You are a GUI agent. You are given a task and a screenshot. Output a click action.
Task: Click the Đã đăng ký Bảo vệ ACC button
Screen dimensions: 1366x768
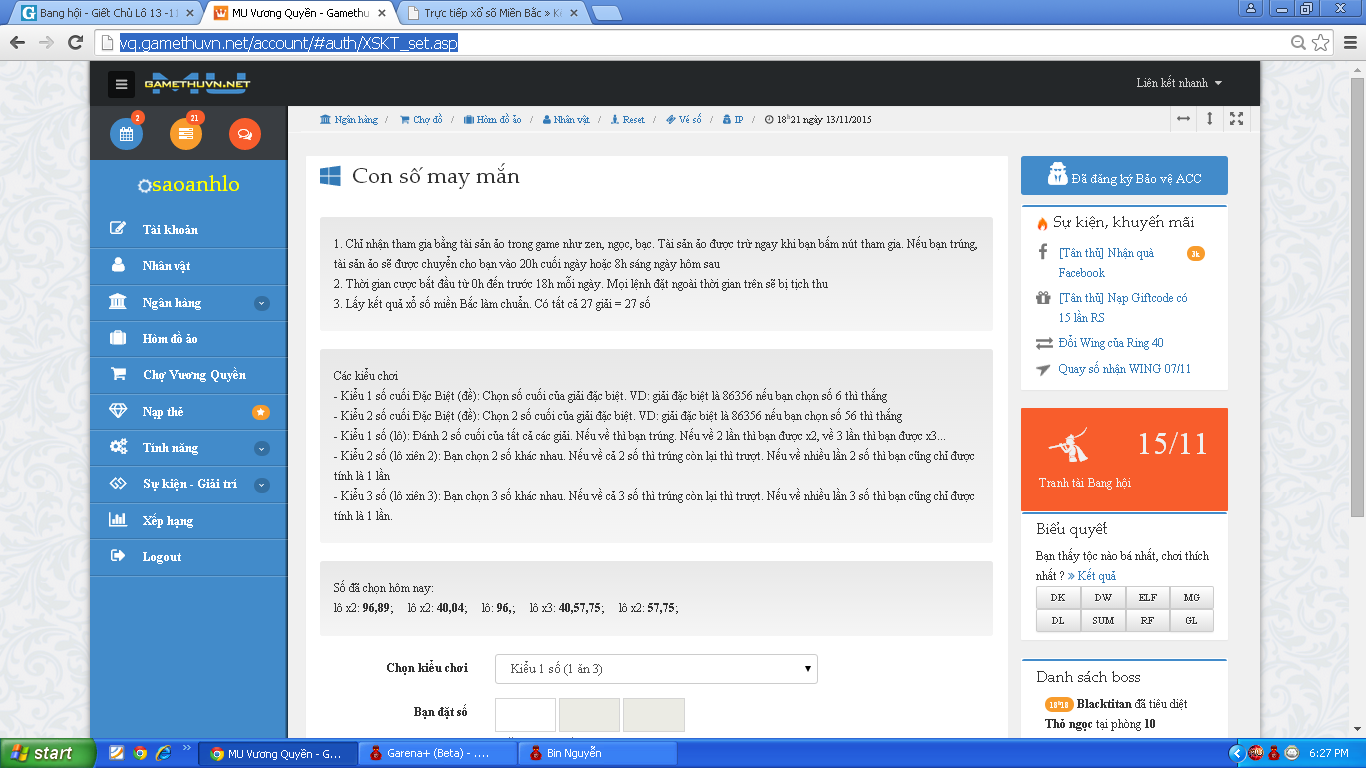tap(1124, 176)
